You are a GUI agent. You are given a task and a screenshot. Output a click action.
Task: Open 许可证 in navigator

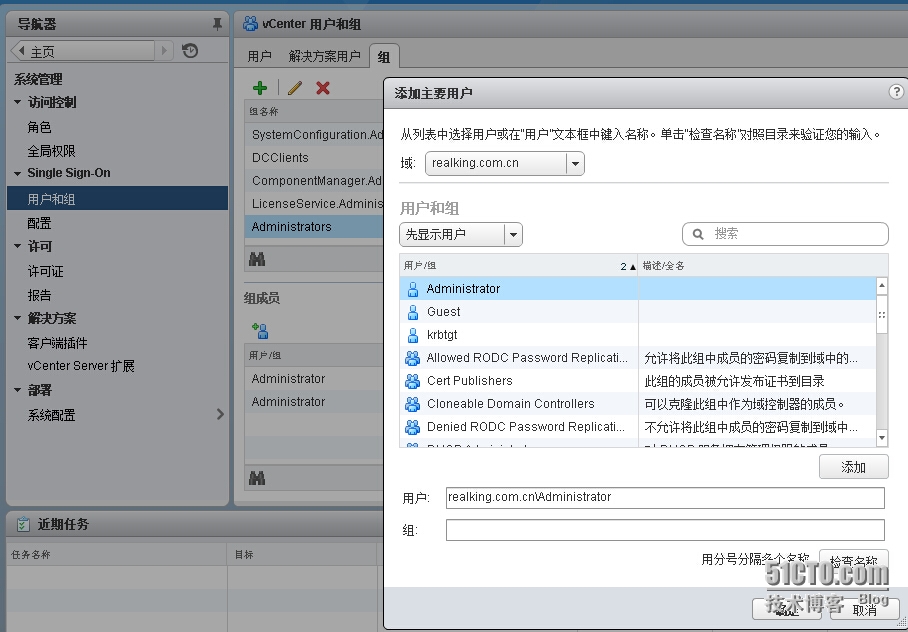pos(46,271)
